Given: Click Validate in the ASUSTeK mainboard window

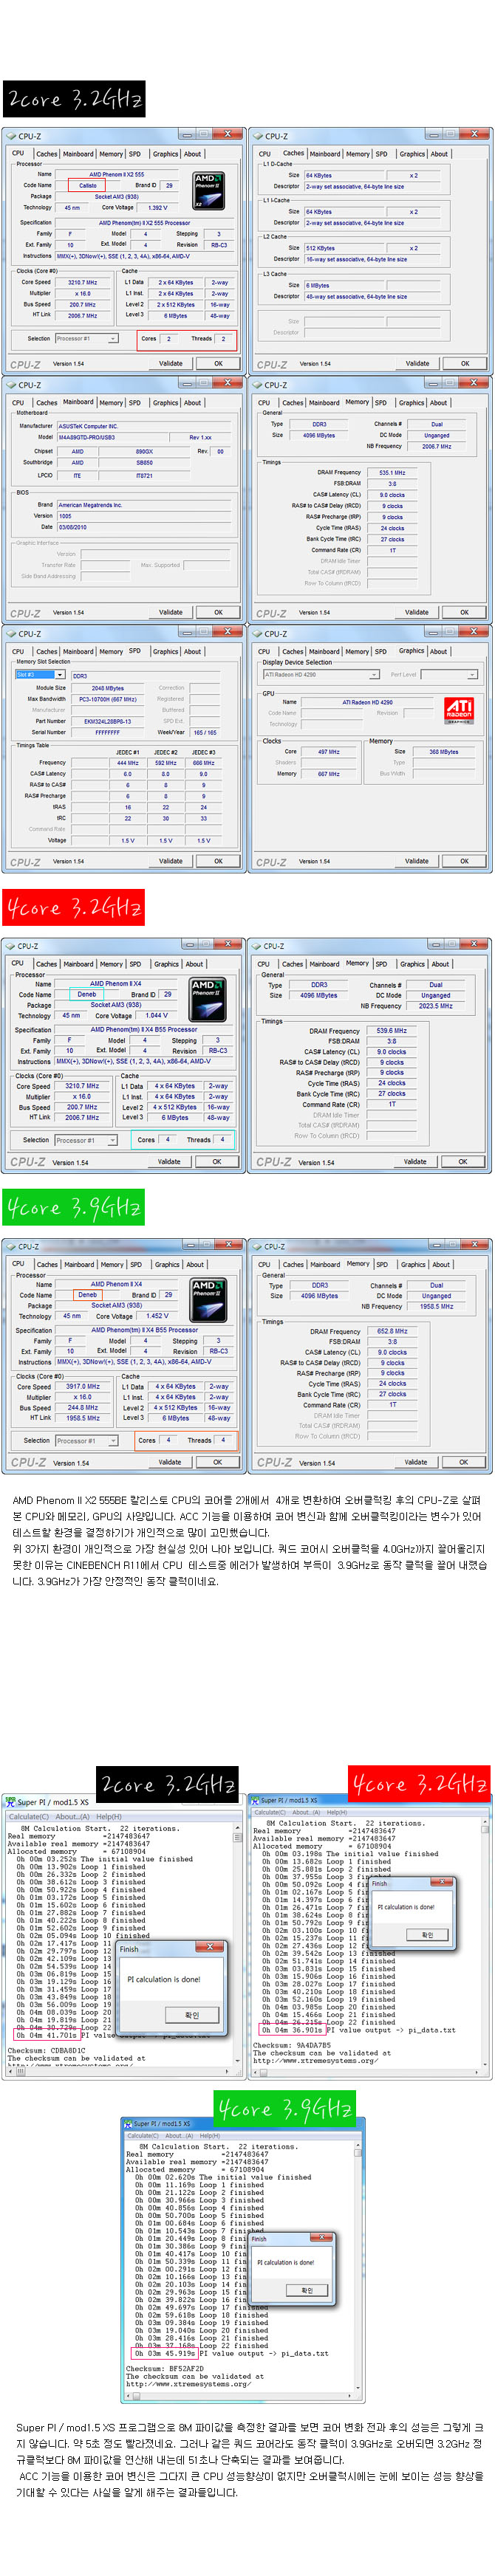Looking at the screenshot, I should pos(171,612).
